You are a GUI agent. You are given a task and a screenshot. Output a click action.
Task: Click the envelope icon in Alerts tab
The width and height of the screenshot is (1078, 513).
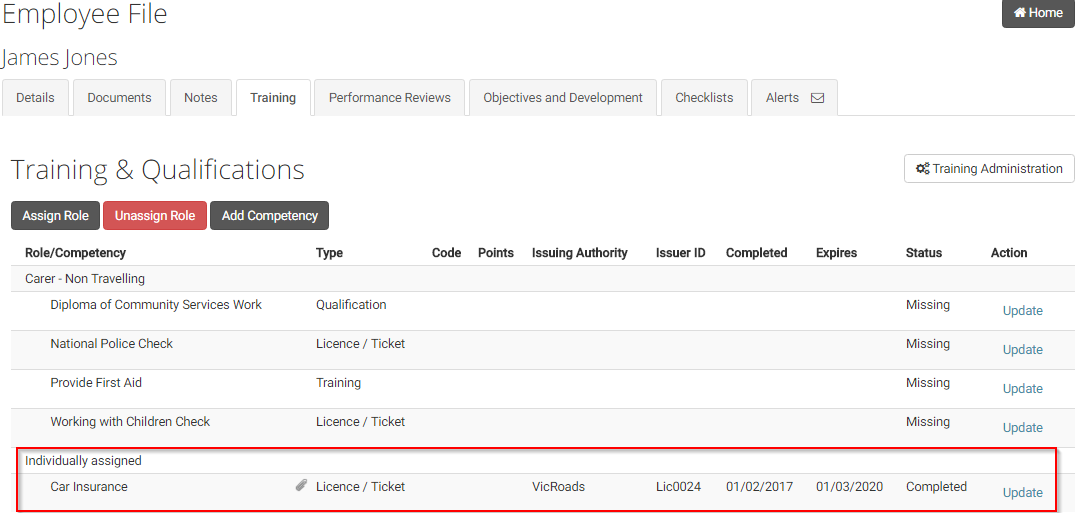coord(817,98)
